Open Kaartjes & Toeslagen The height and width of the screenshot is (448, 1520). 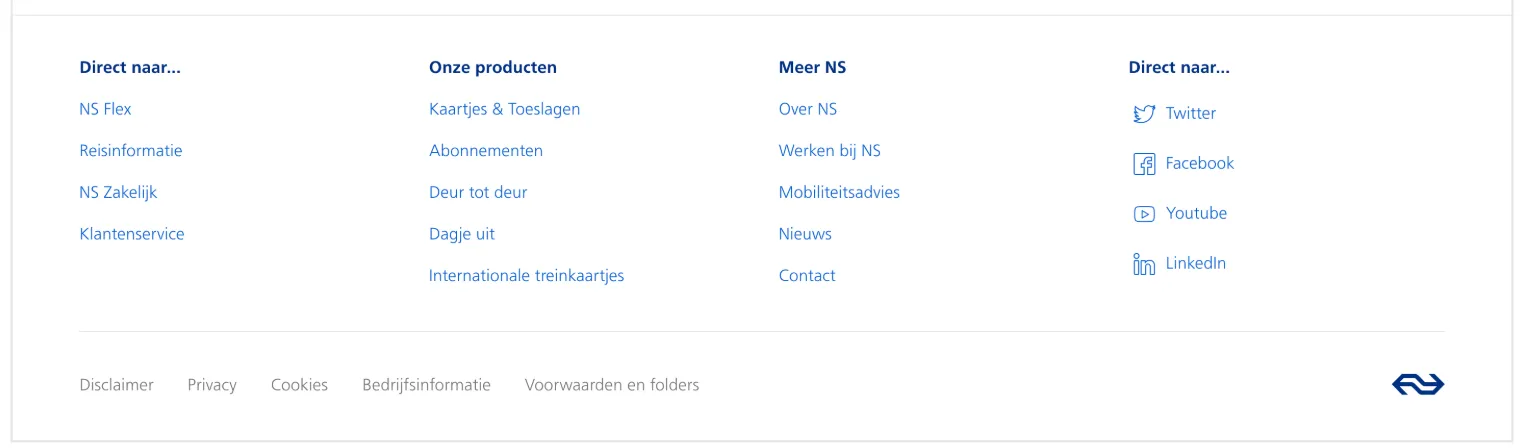(504, 109)
